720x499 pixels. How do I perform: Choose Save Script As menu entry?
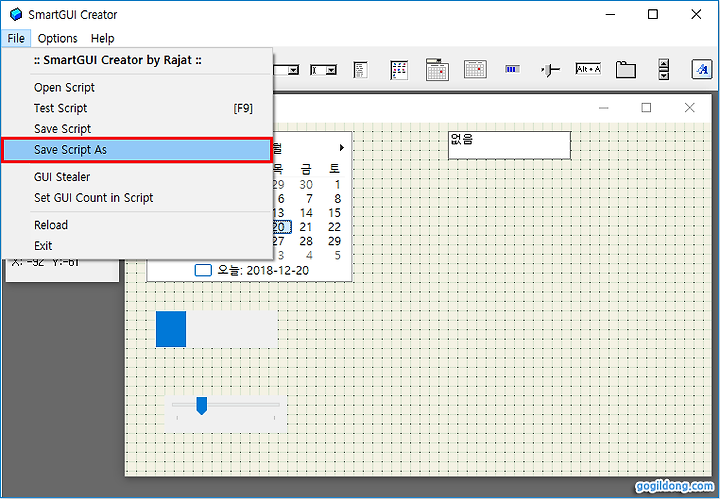point(138,150)
